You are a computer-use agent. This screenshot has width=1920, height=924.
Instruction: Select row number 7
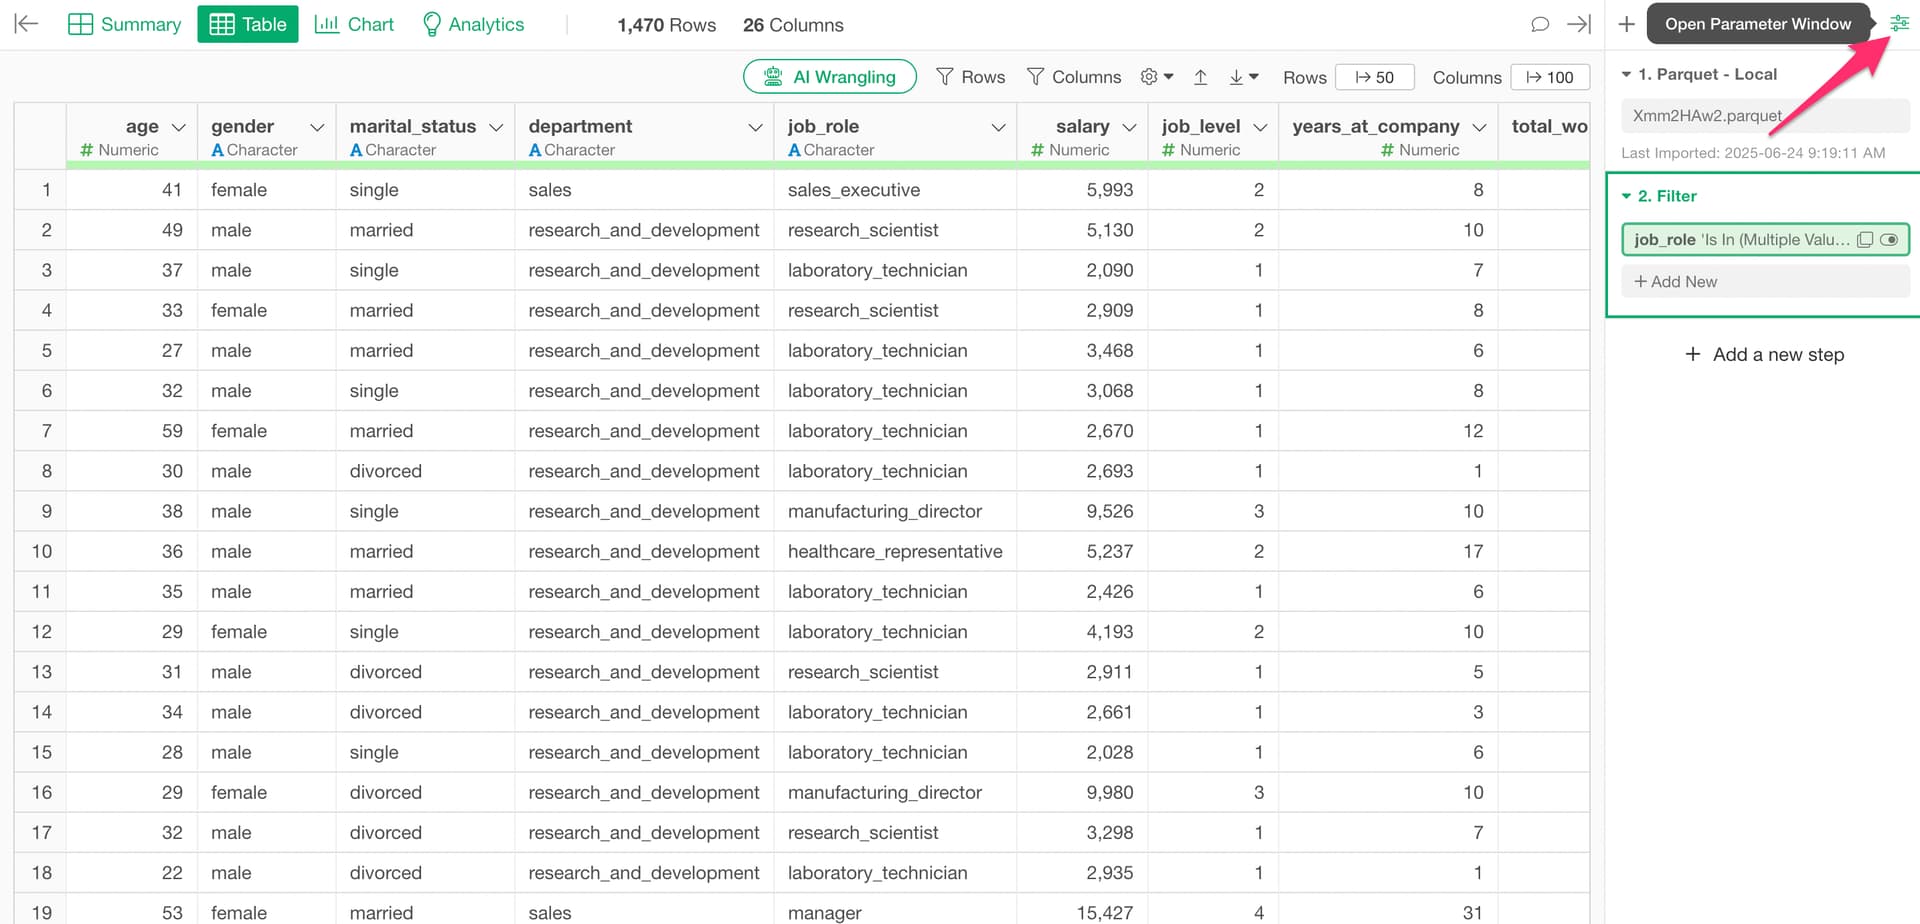(40, 431)
